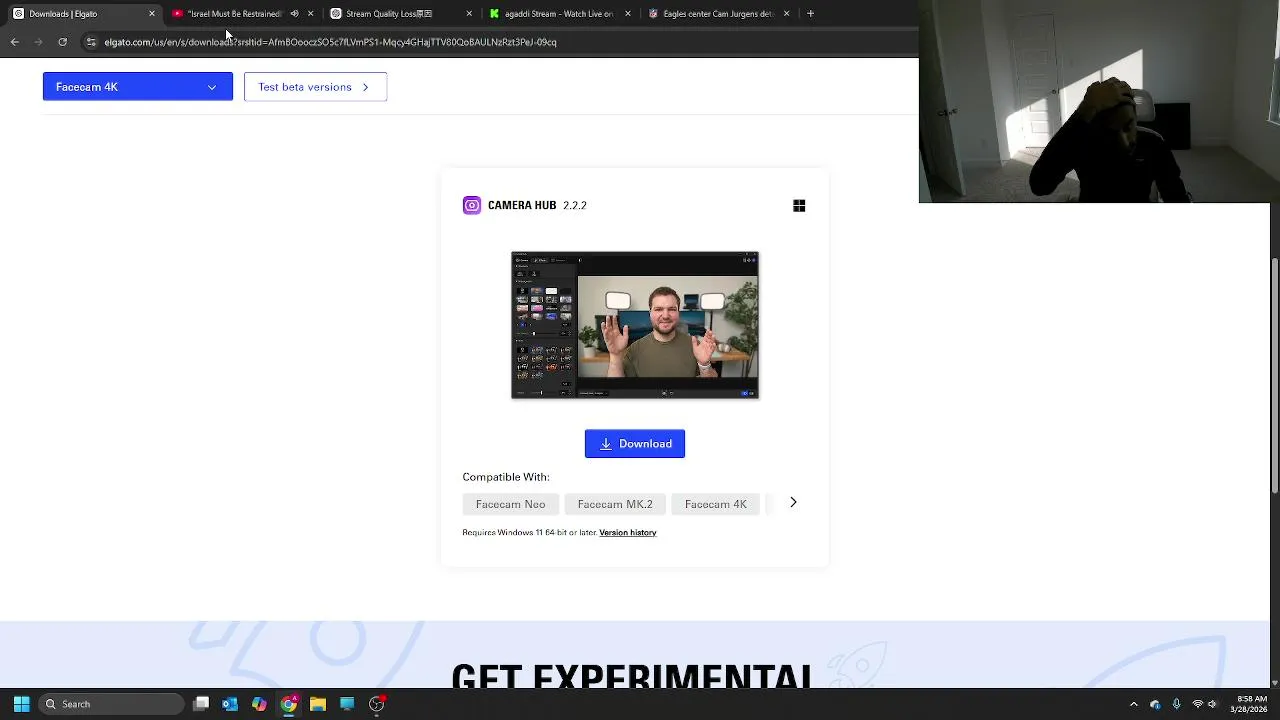Image resolution: width=1280 pixels, height=720 pixels.
Task: Open the monitor app on the taskbar
Action: click(x=347, y=704)
